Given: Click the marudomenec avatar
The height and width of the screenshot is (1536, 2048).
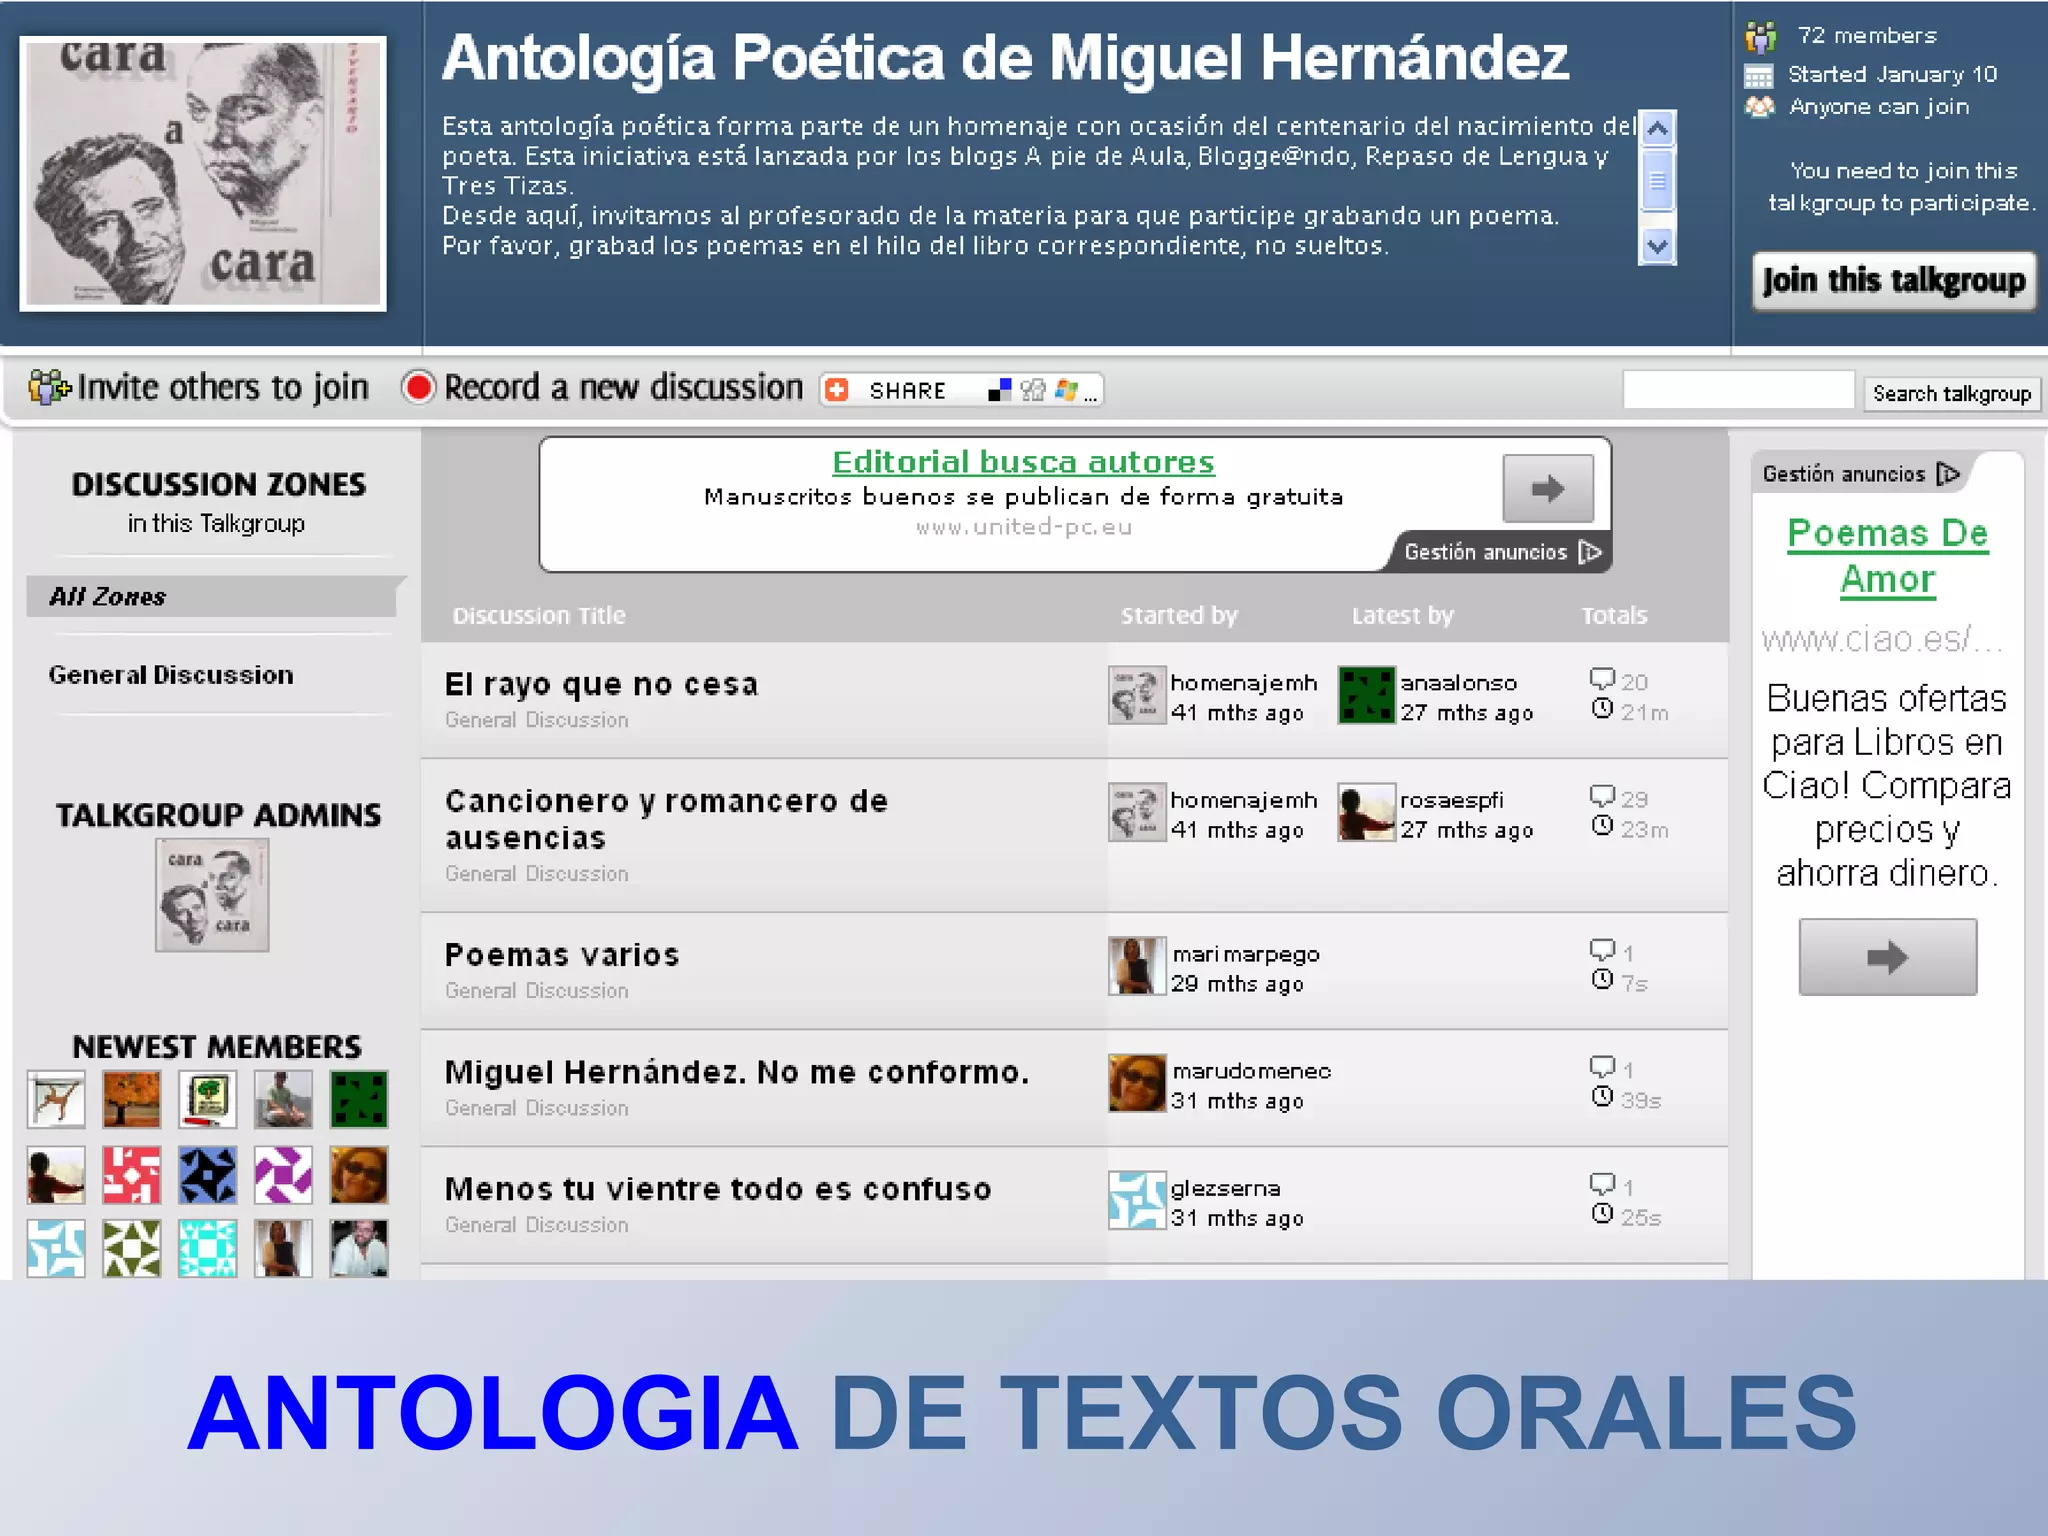Looking at the screenshot, I should [1137, 1083].
